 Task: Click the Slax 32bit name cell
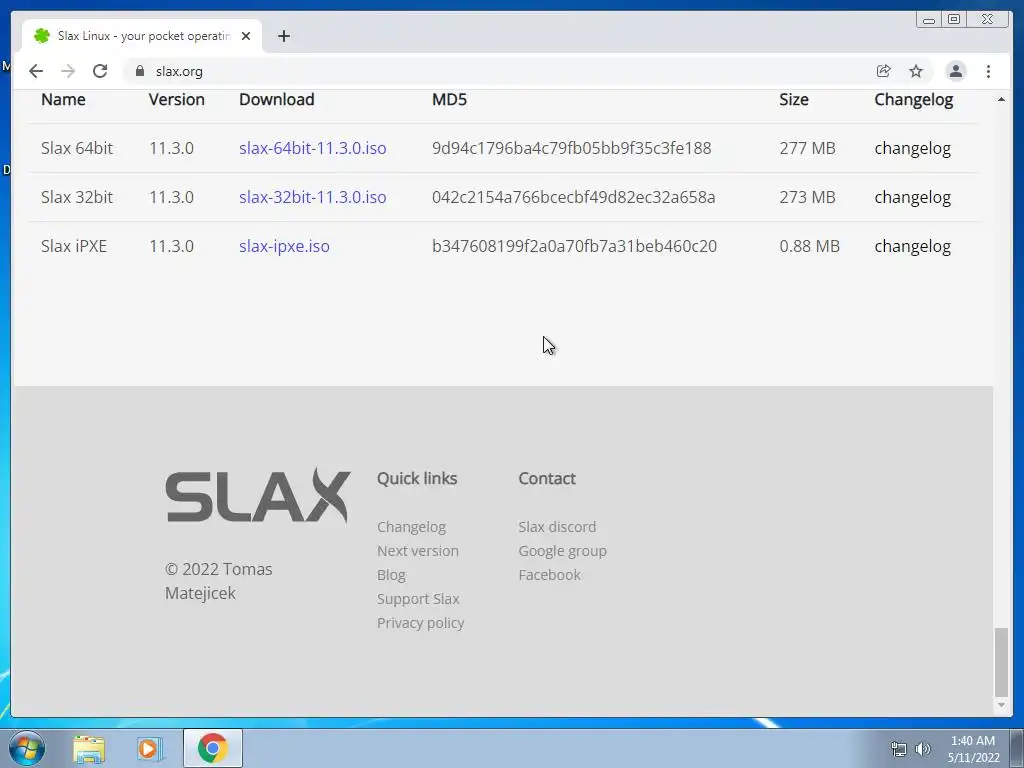coord(77,197)
